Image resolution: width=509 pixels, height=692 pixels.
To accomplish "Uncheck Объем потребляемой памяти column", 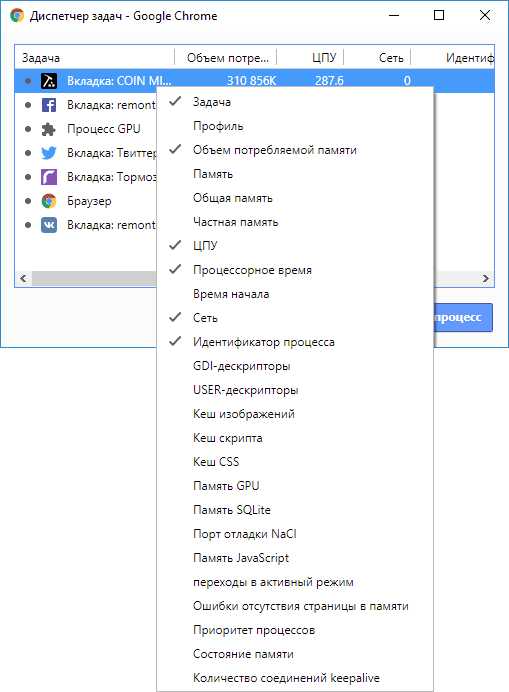I will (295, 150).
